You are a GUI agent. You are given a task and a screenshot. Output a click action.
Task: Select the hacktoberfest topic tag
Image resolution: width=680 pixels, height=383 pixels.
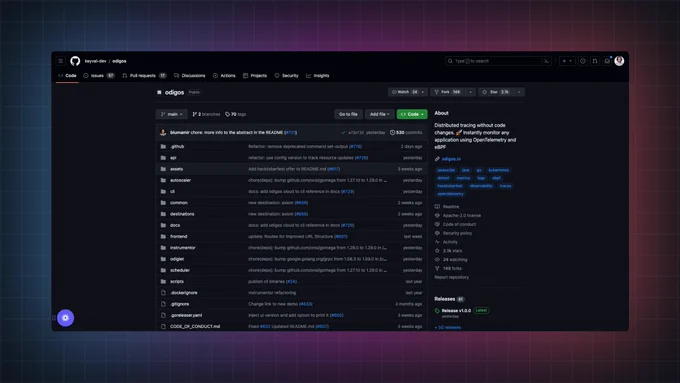[x=450, y=186]
